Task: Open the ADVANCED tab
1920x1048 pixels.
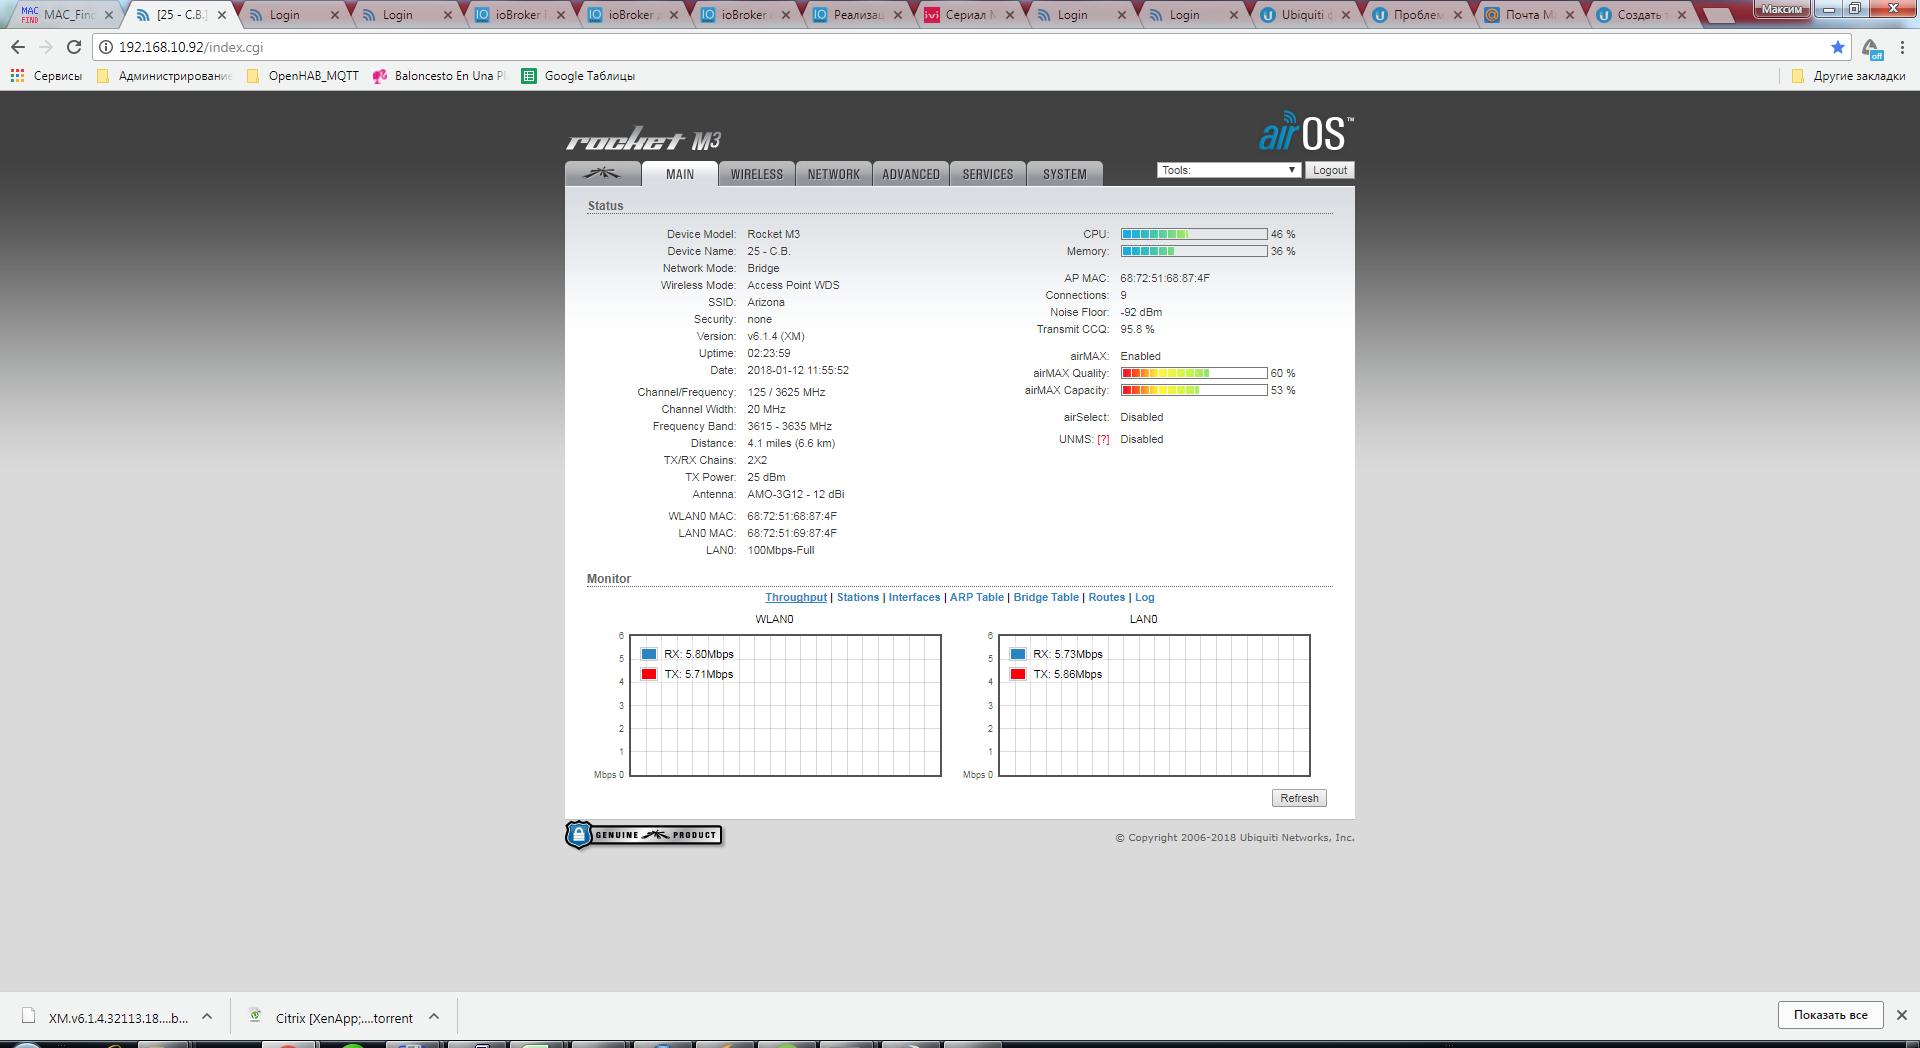Action: click(911, 174)
